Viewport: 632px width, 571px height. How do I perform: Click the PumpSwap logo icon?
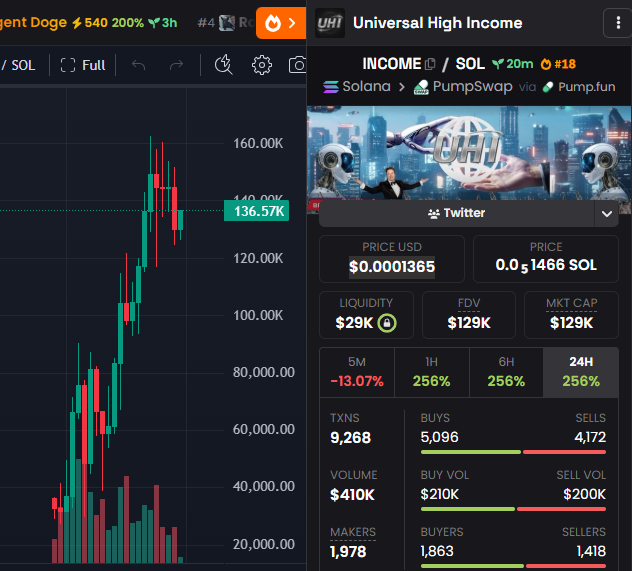421,87
